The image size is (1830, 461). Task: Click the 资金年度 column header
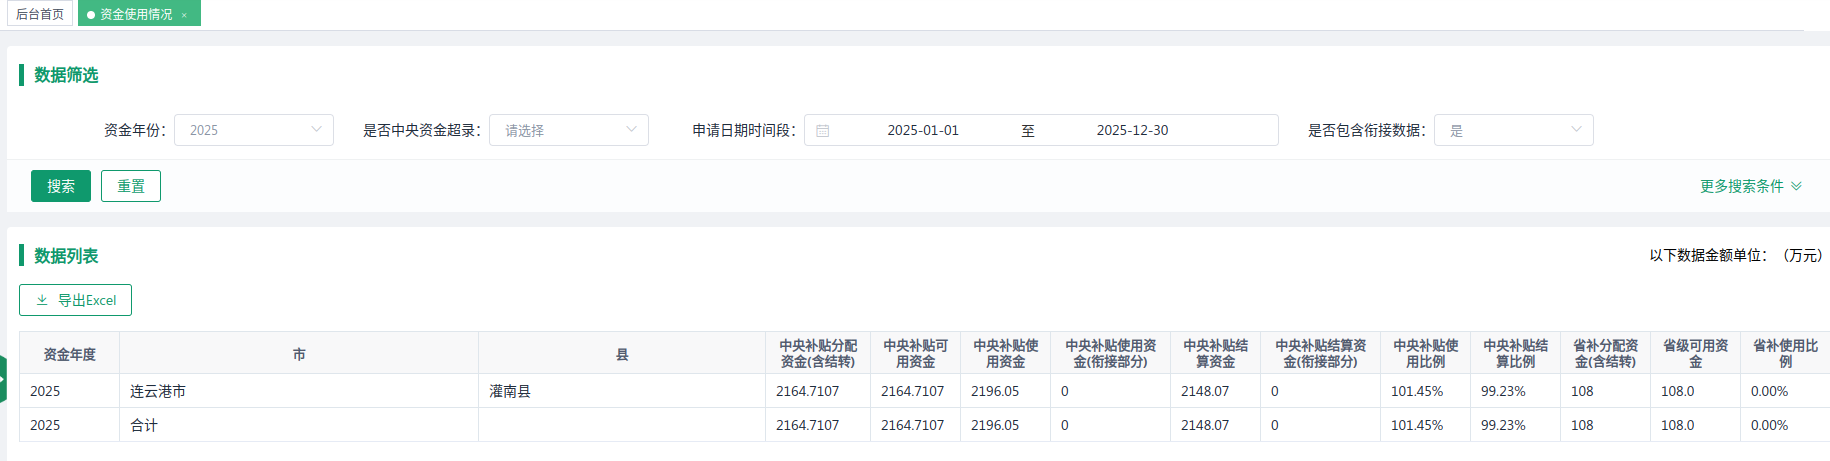click(70, 354)
